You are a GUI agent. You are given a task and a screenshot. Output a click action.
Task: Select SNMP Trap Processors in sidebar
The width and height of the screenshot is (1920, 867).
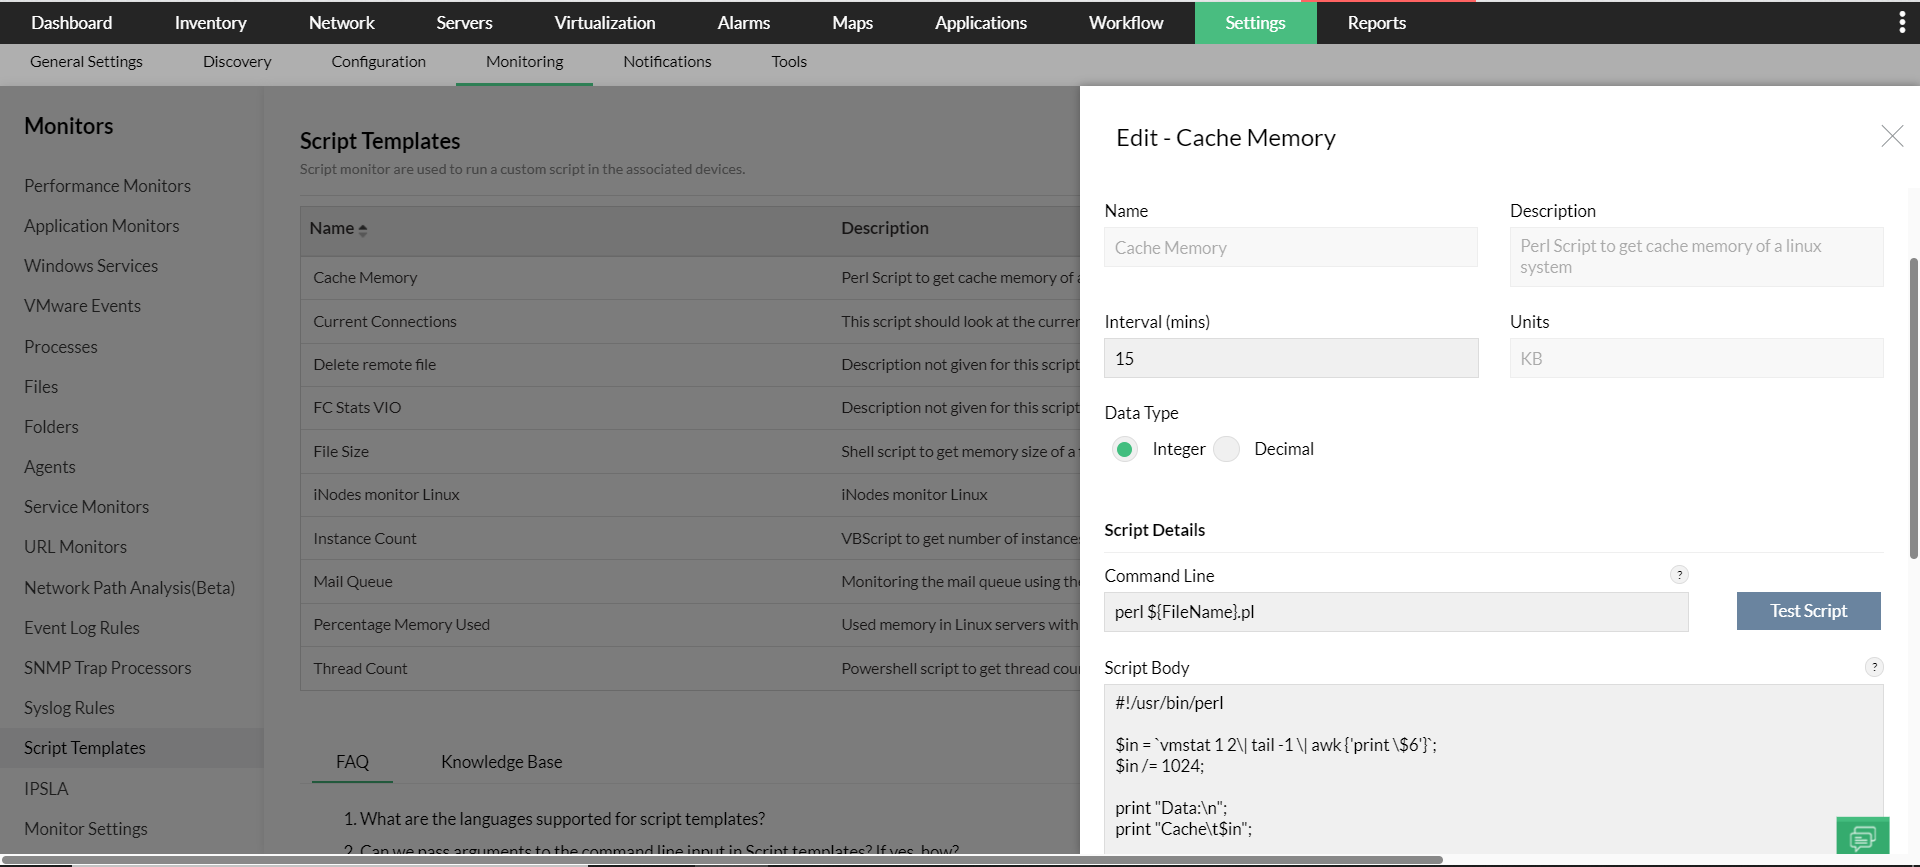tap(107, 668)
